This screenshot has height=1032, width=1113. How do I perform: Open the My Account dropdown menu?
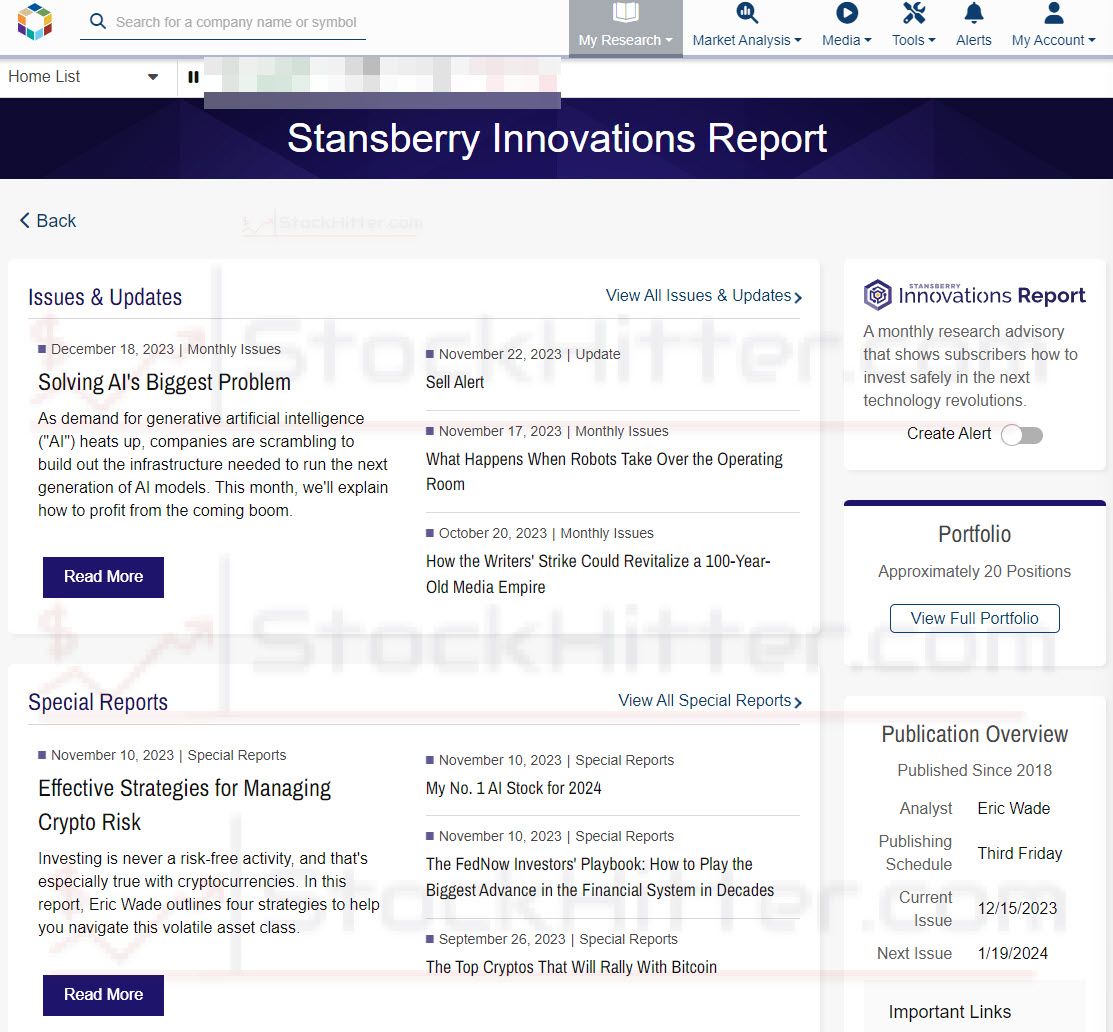[1051, 40]
